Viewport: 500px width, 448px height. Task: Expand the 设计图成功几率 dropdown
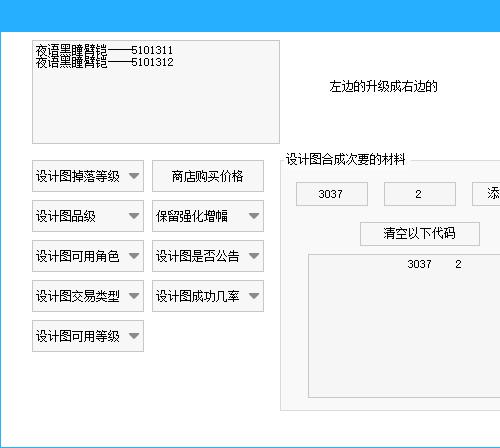(x=208, y=296)
